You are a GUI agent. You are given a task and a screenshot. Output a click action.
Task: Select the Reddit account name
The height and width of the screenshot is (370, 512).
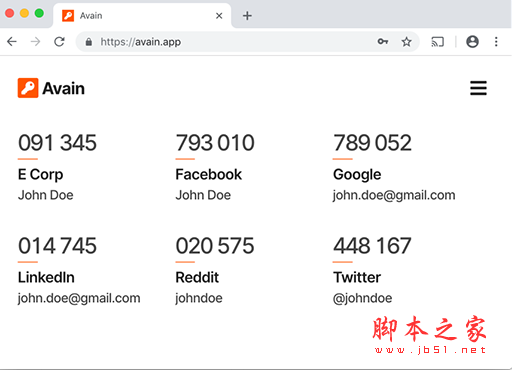tap(197, 278)
